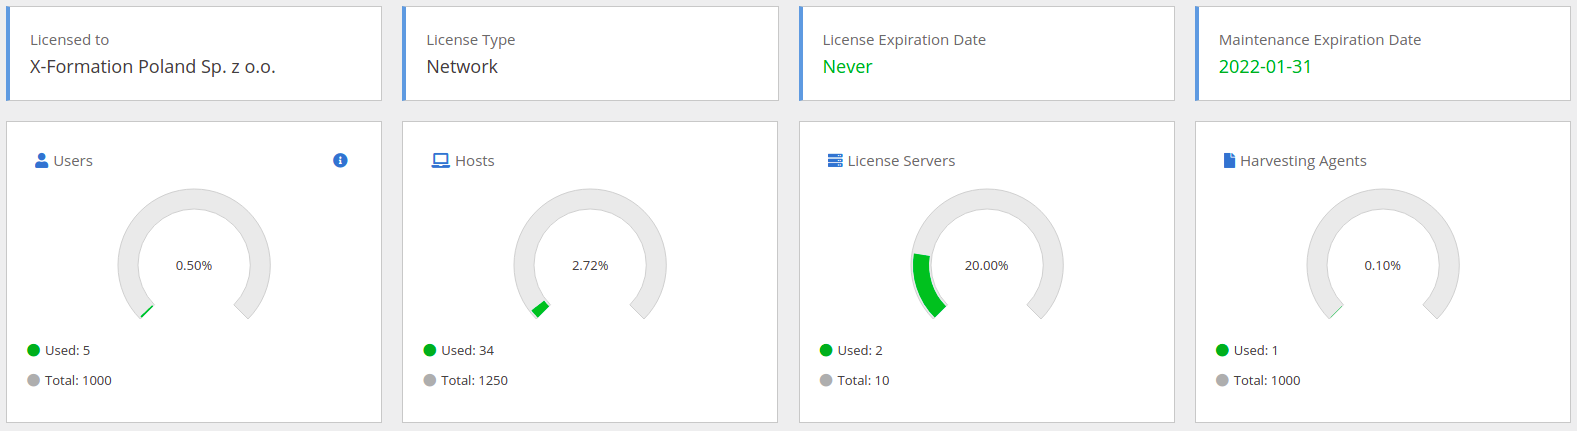Click gray Total dot under Hosts
The width and height of the screenshot is (1577, 431).
(x=430, y=380)
